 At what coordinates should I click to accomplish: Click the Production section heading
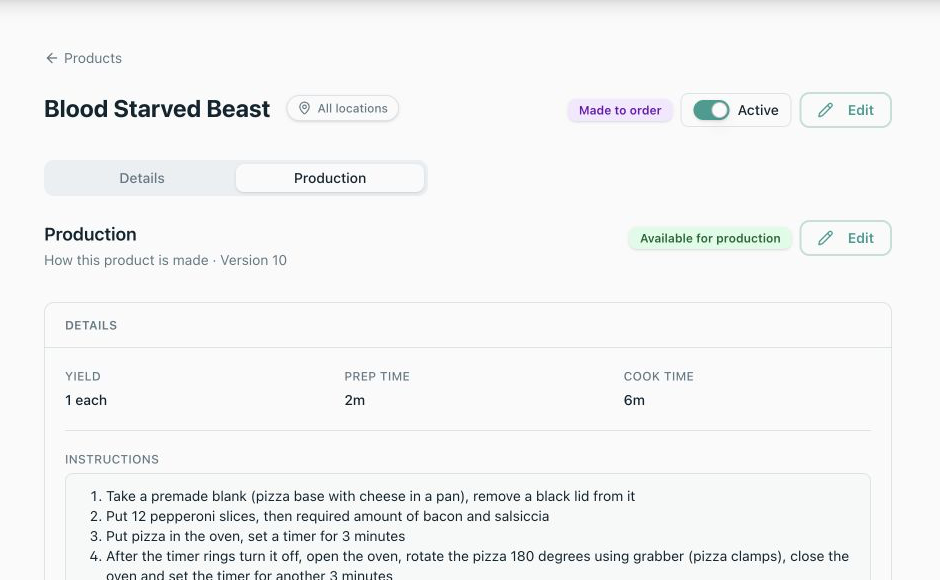click(x=91, y=234)
